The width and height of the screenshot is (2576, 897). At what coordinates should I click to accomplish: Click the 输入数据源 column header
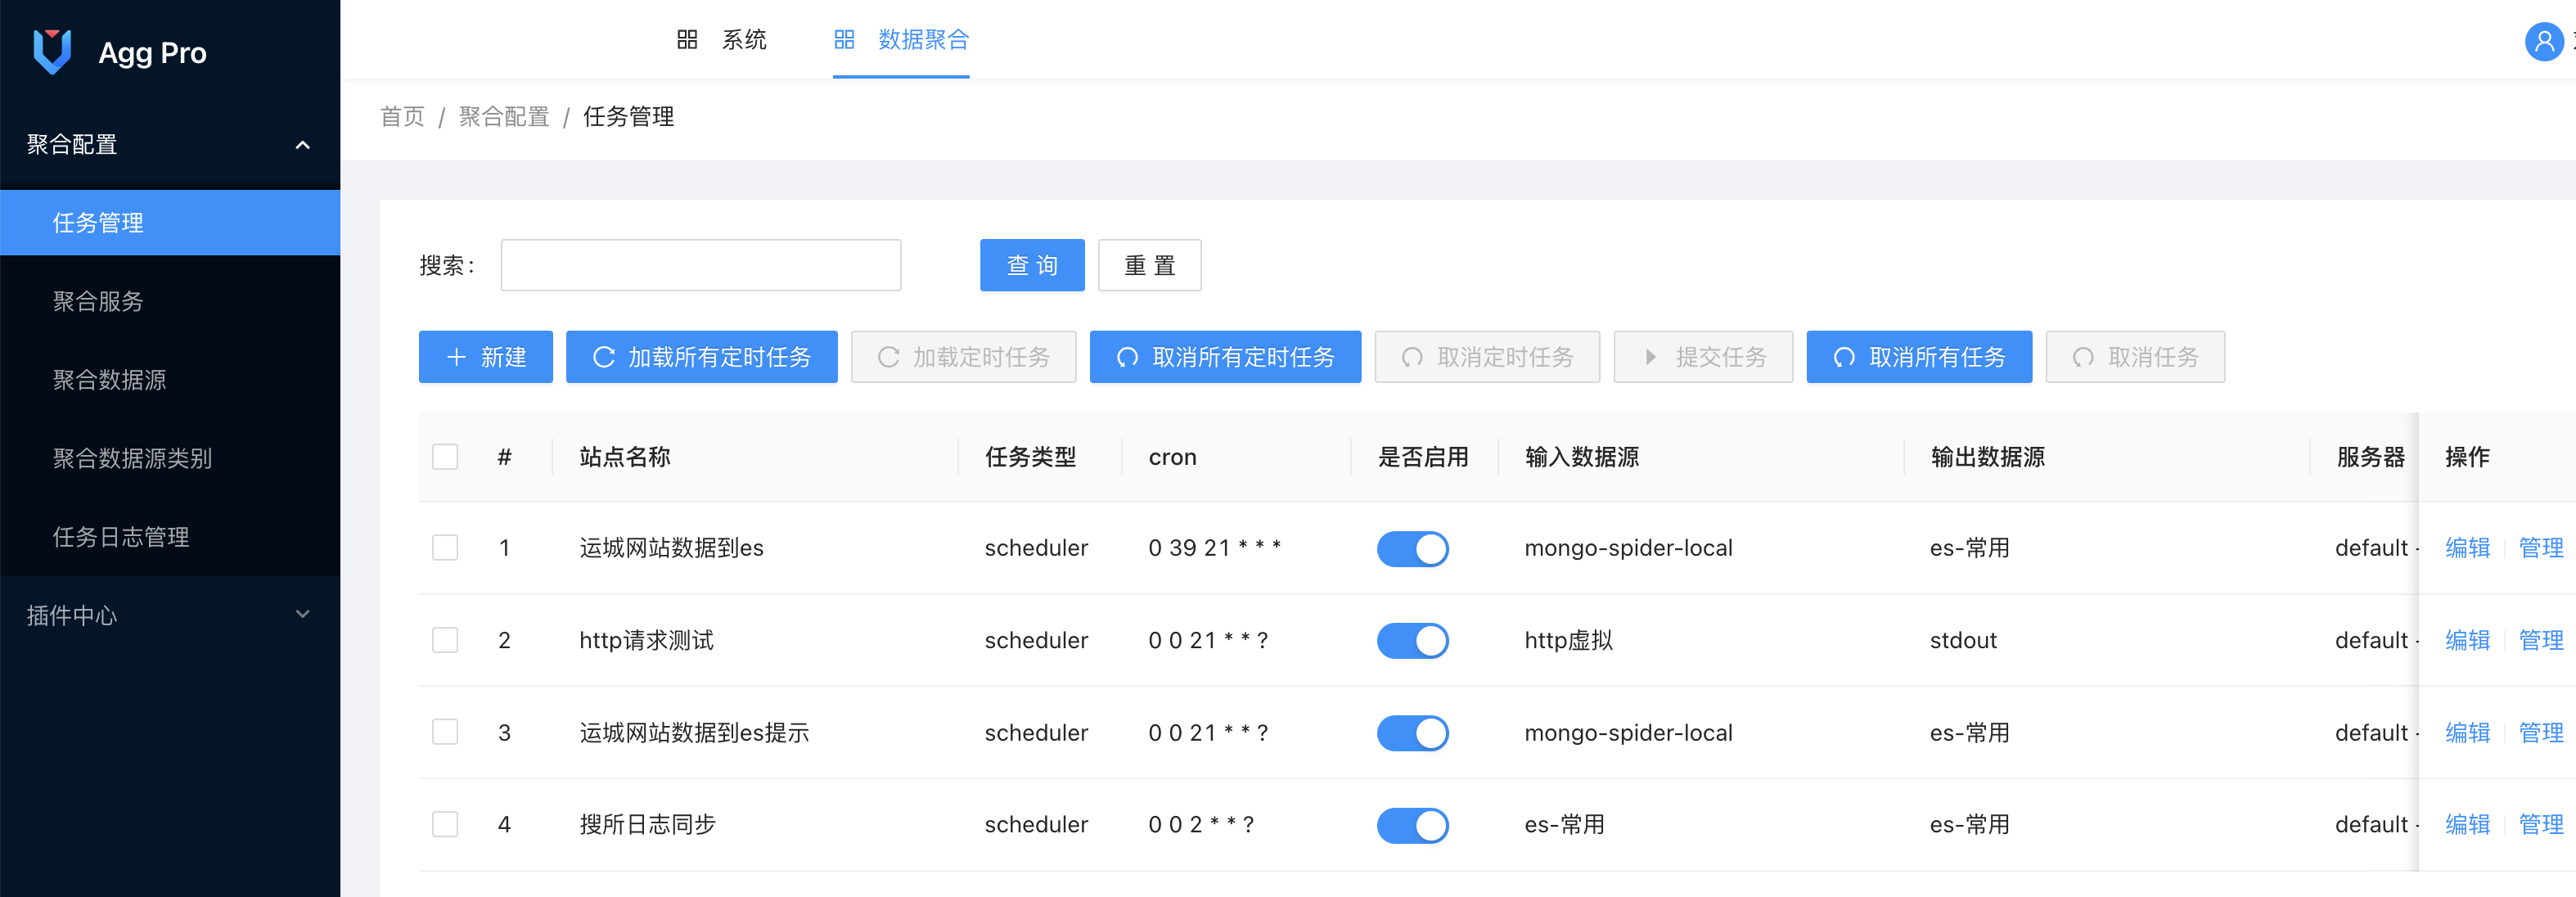coord(1582,457)
